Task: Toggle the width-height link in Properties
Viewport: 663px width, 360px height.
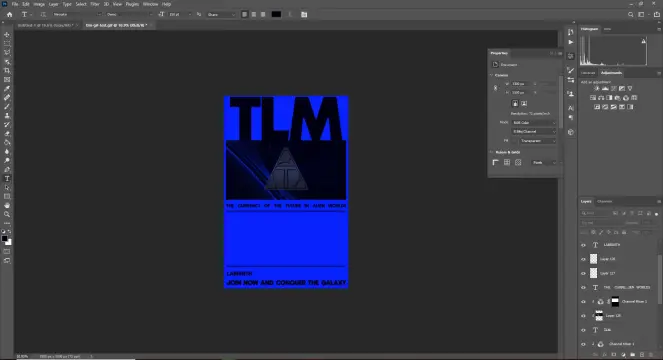Action: tap(496, 88)
